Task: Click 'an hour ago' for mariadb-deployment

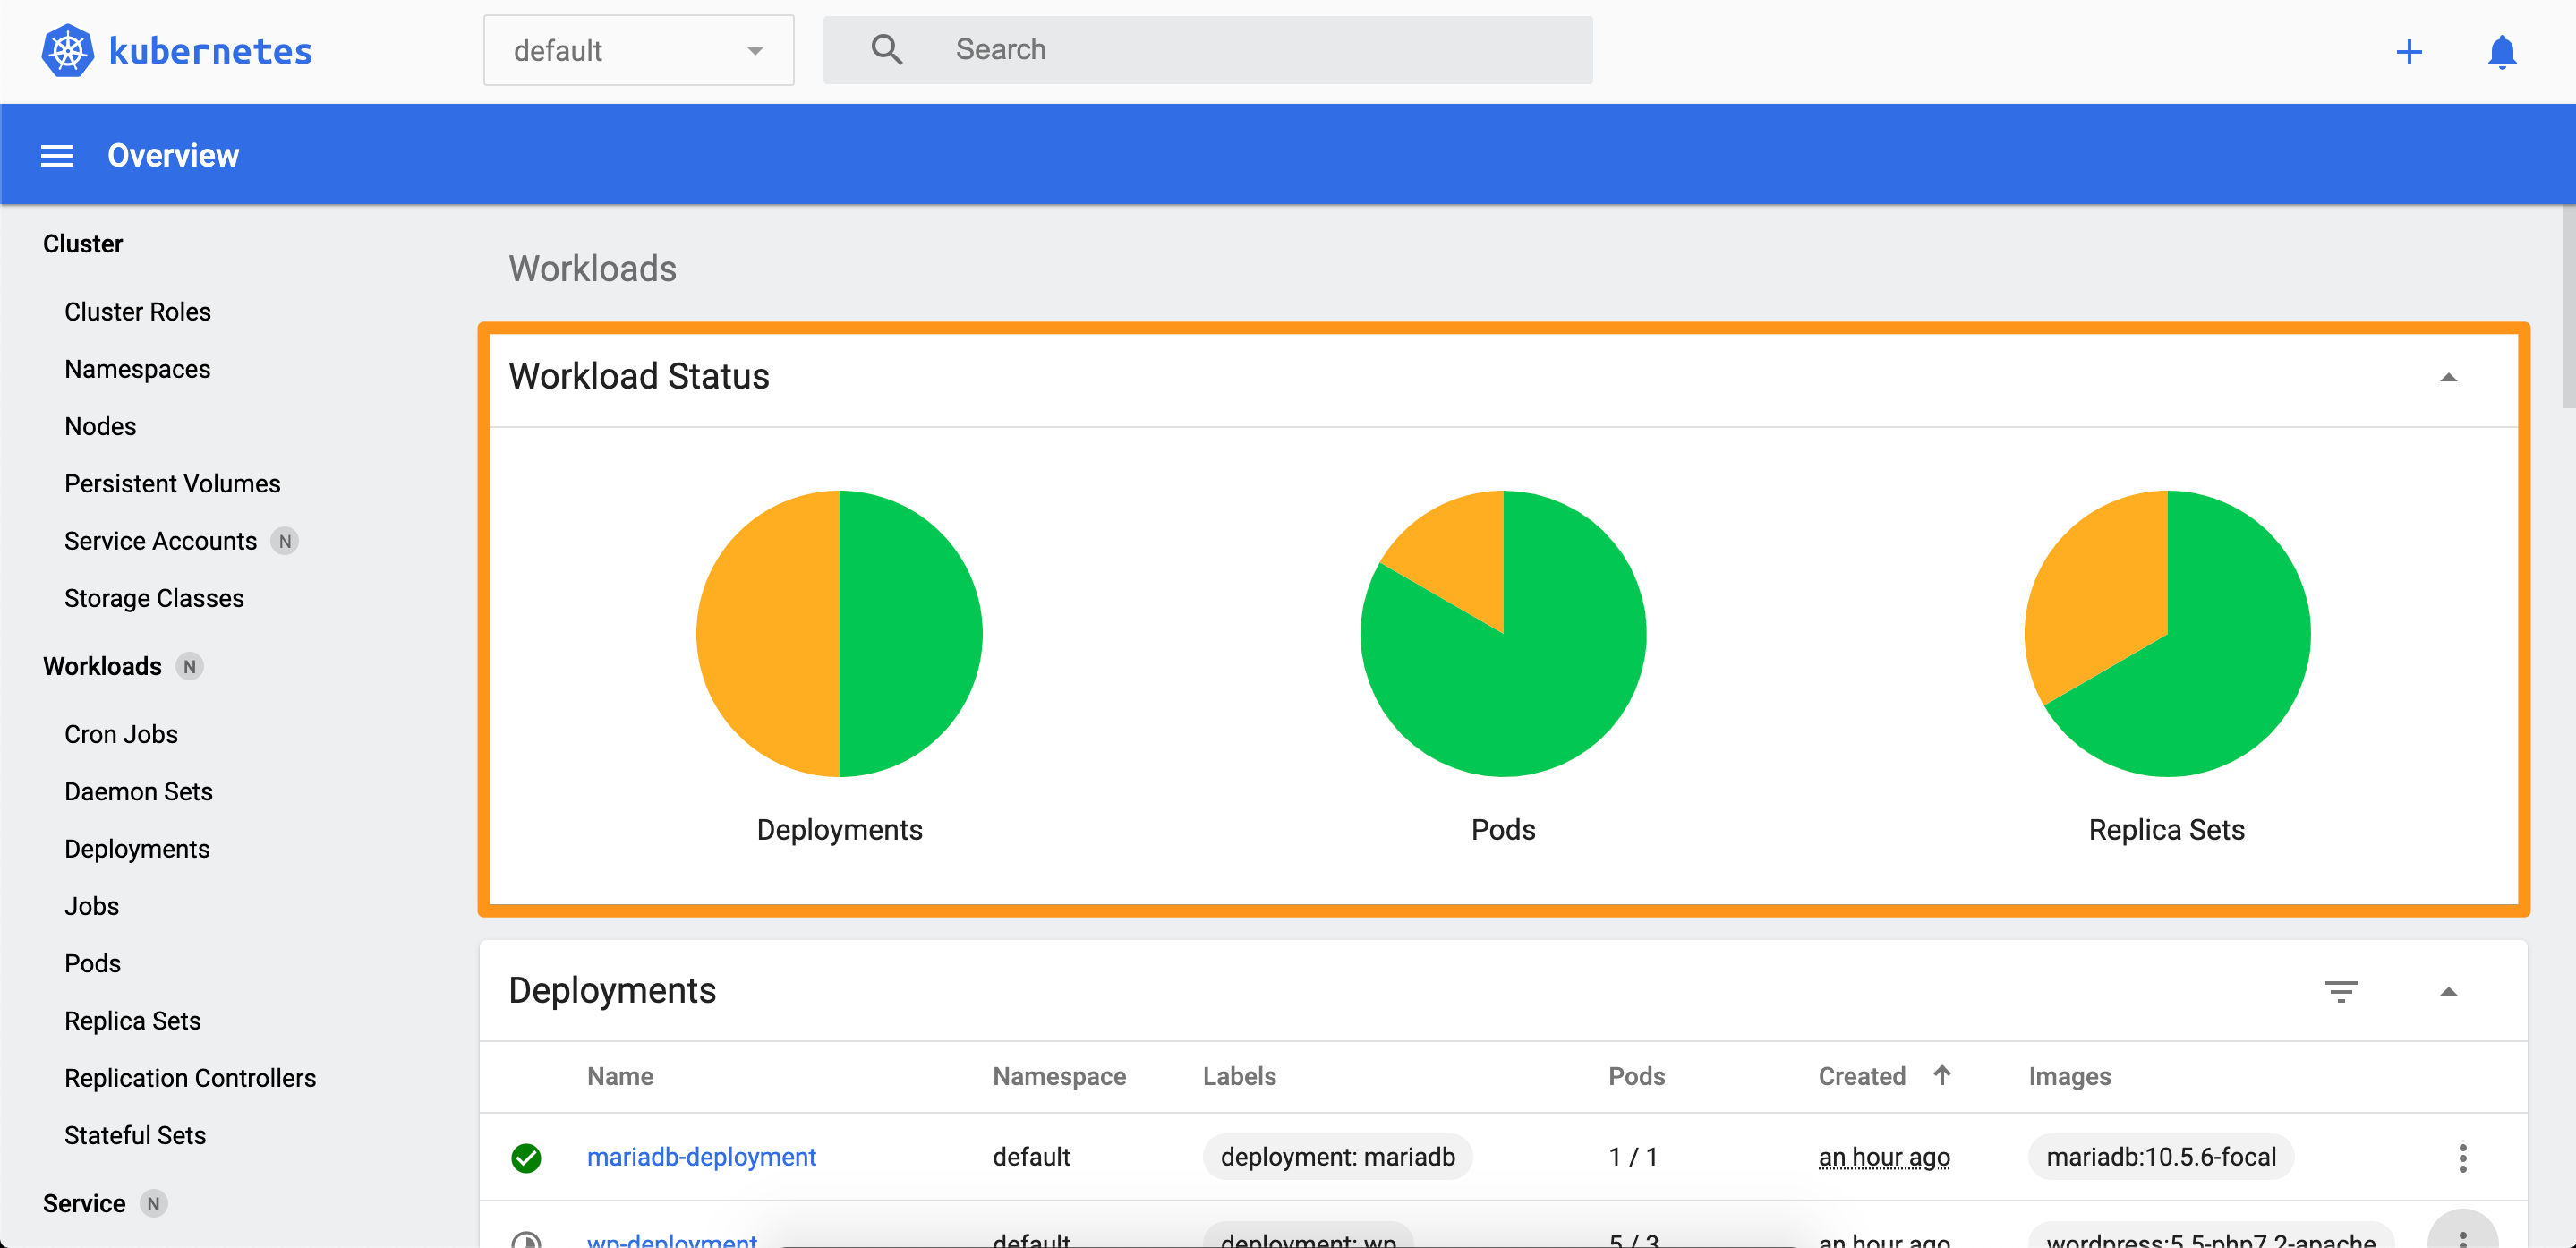Action: [1883, 1157]
